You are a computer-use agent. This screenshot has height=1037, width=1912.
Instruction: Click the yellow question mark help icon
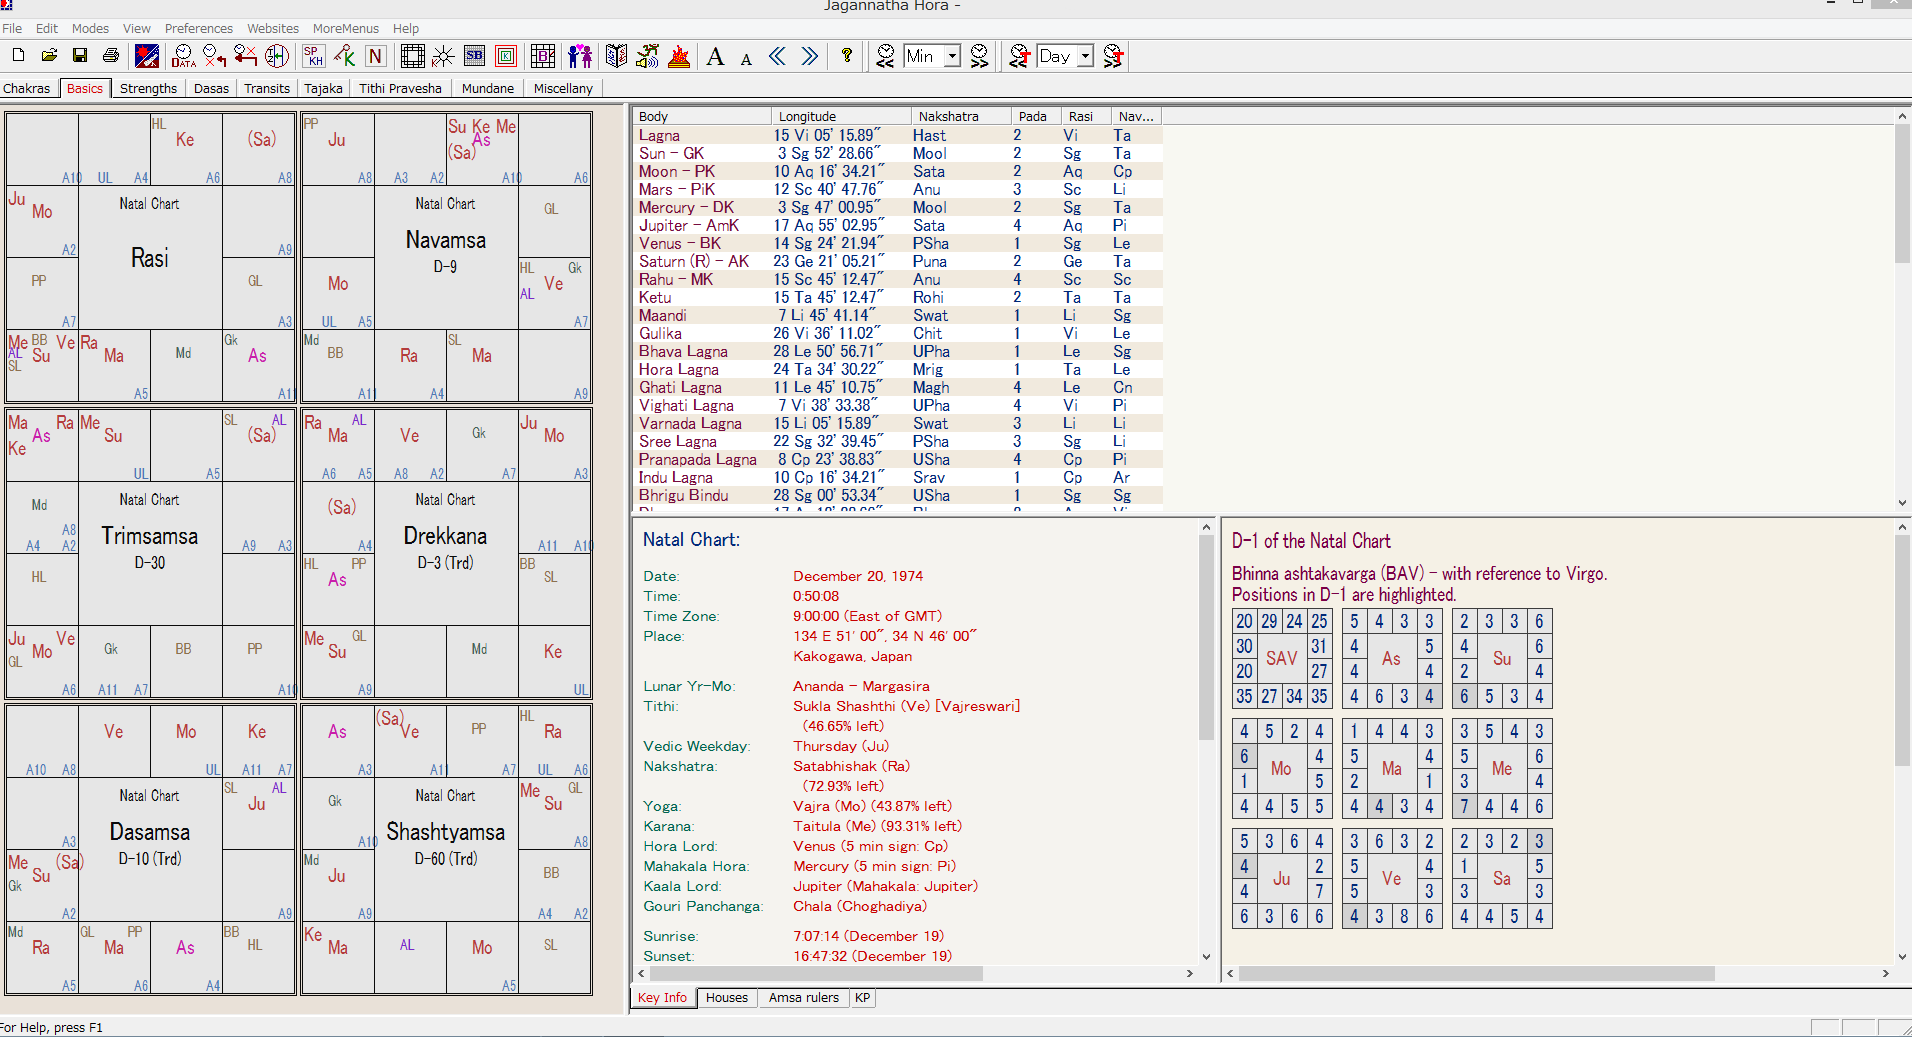(847, 56)
